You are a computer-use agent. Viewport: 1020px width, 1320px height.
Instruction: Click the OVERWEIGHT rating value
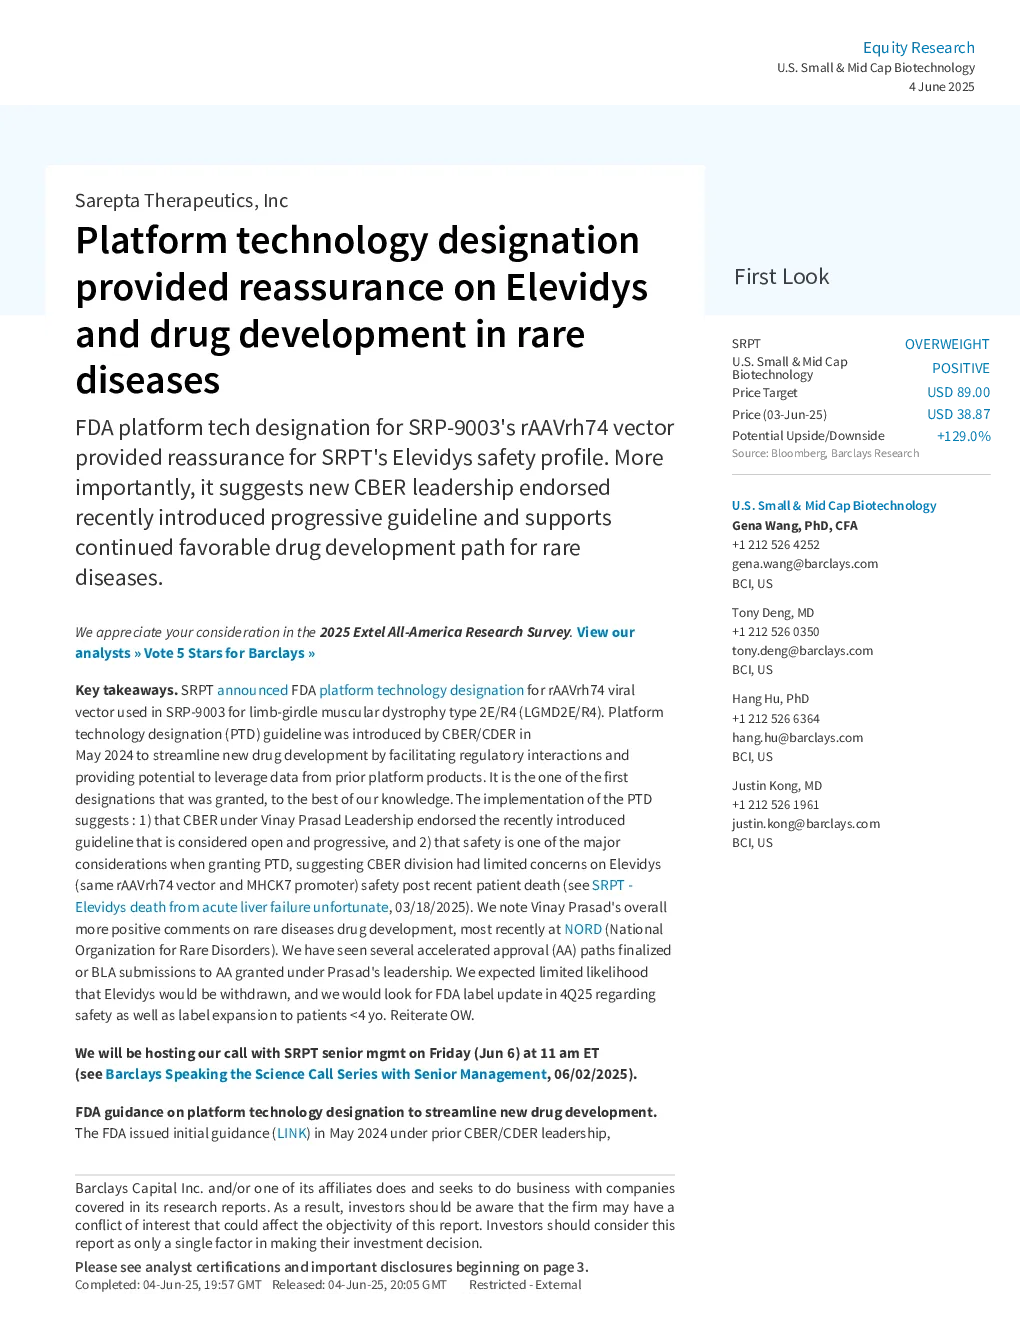(947, 344)
